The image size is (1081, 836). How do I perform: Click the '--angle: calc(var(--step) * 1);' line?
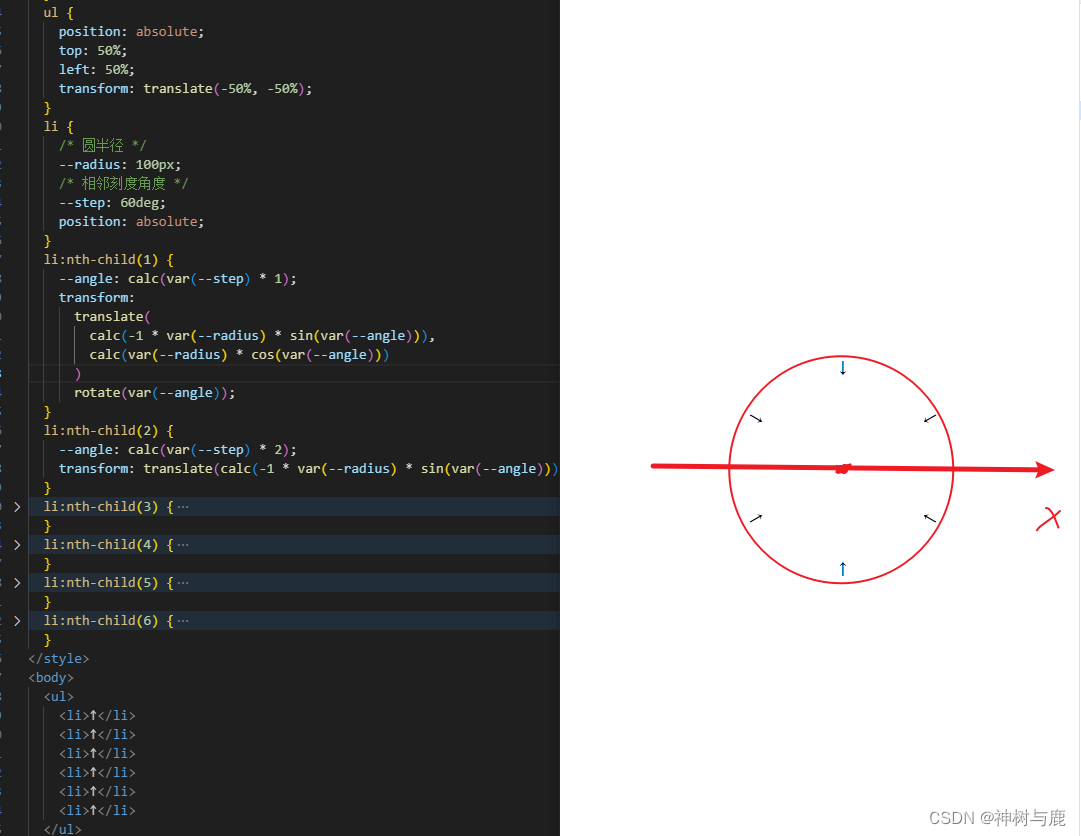[x=178, y=279]
